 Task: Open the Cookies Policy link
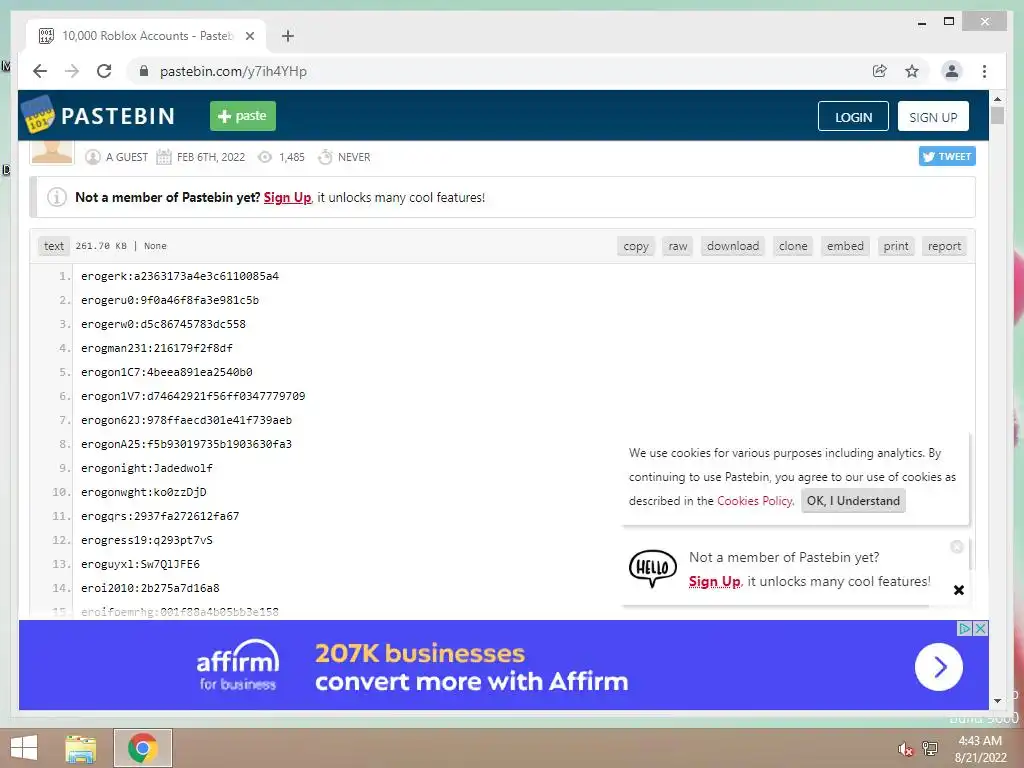(x=755, y=501)
